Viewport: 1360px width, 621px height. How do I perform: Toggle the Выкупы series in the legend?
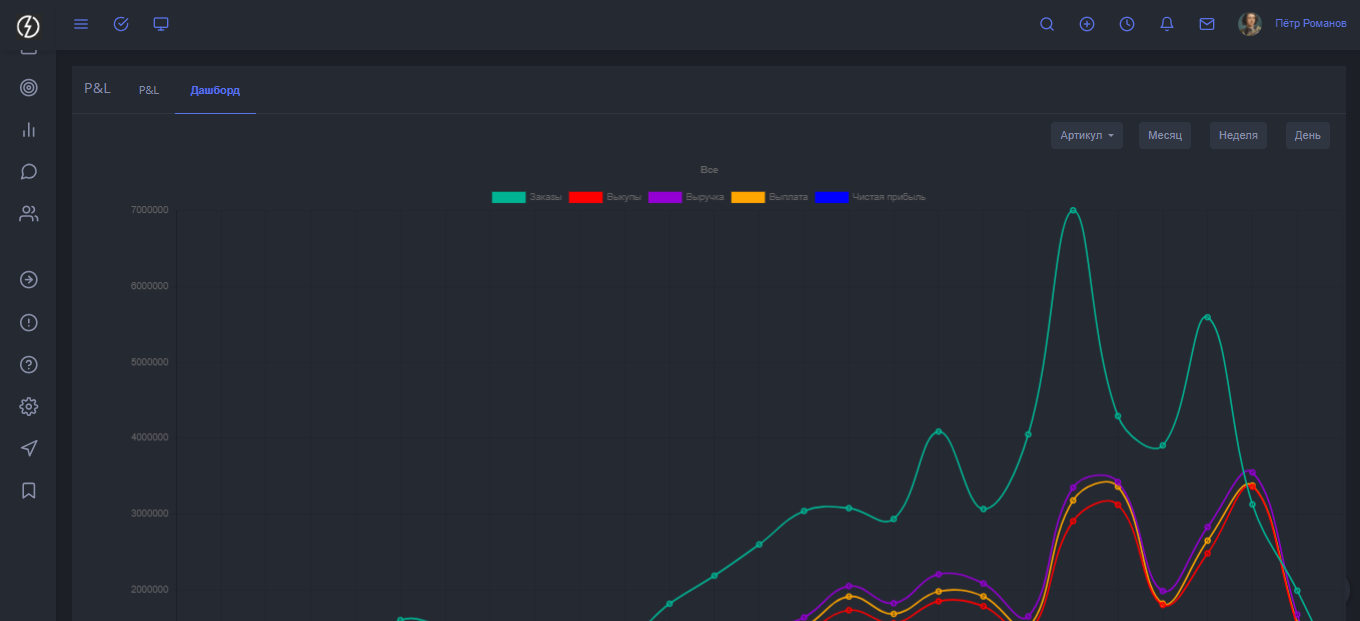(x=605, y=197)
